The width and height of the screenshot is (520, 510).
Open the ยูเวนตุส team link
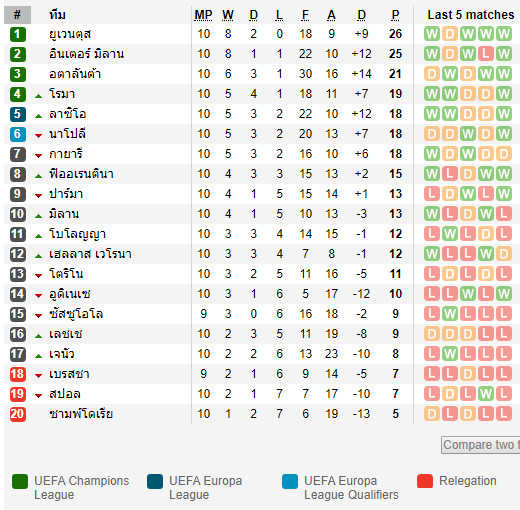70,34
